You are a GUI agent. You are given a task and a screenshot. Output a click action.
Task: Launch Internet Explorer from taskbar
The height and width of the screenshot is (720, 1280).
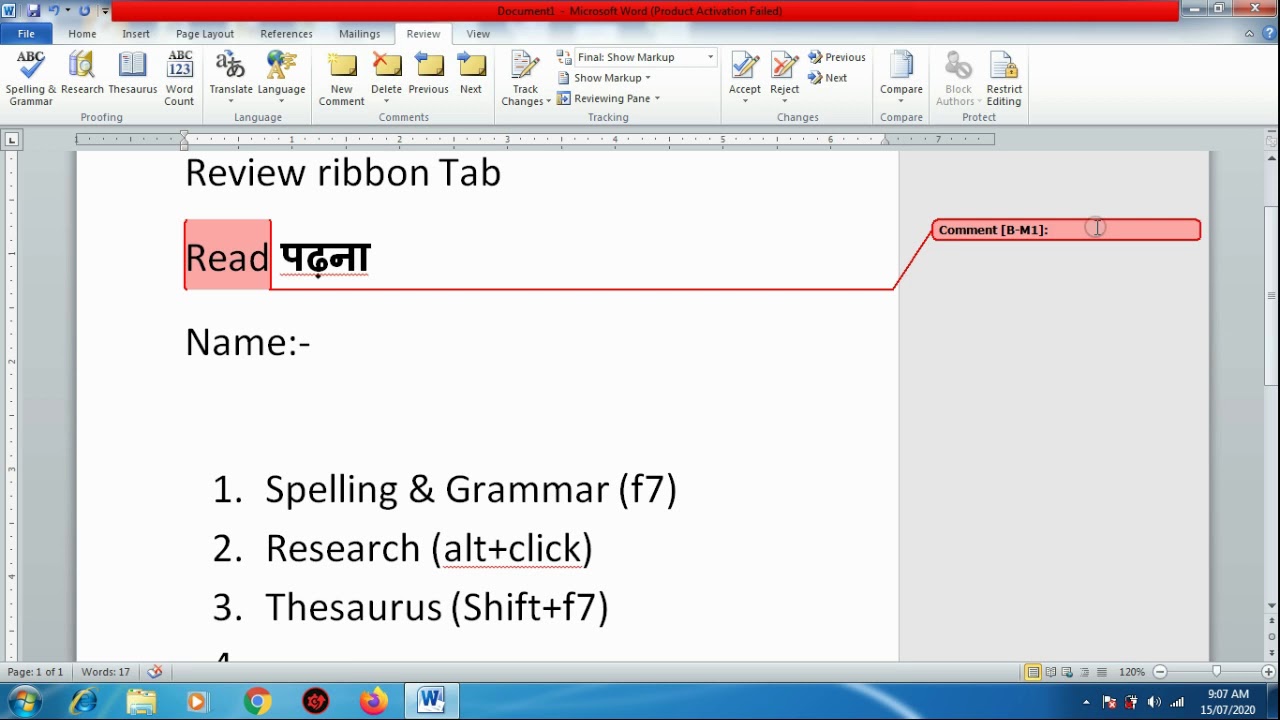83,702
